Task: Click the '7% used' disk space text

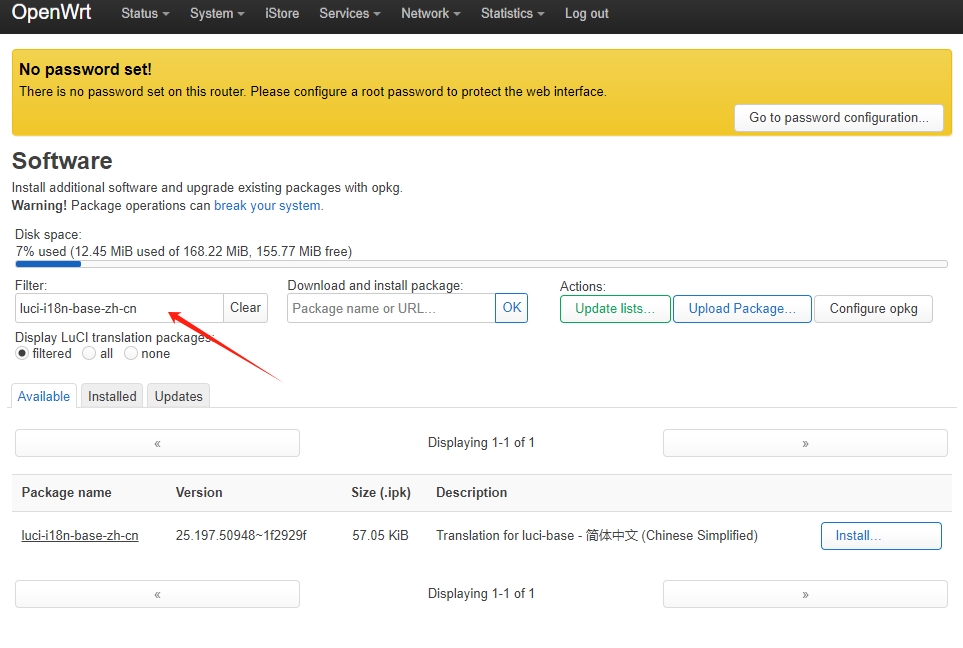Action: click(x=184, y=252)
